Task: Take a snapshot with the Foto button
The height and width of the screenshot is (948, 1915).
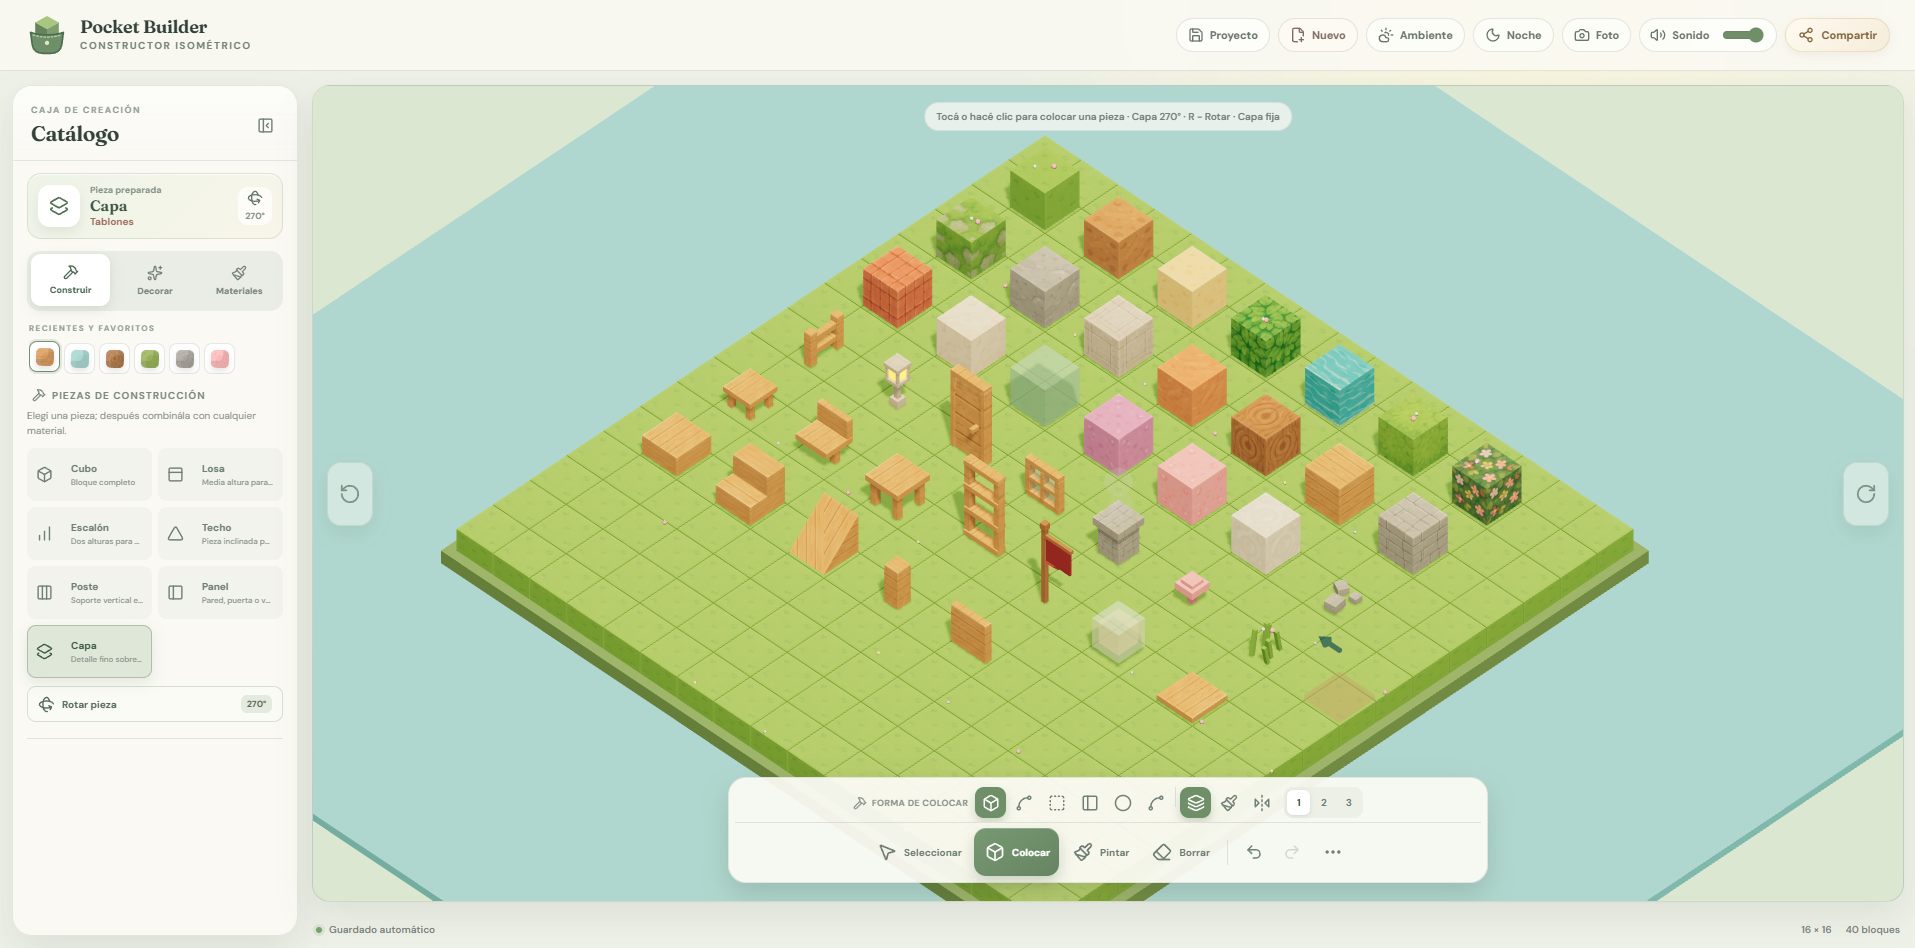Action: click(x=1597, y=35)
